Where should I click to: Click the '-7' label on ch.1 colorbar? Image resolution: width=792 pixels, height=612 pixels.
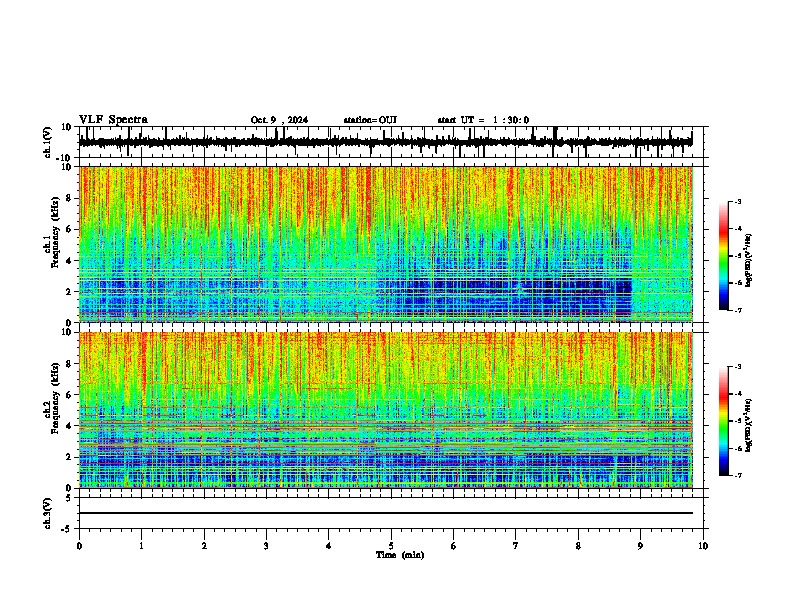point(738,310)
